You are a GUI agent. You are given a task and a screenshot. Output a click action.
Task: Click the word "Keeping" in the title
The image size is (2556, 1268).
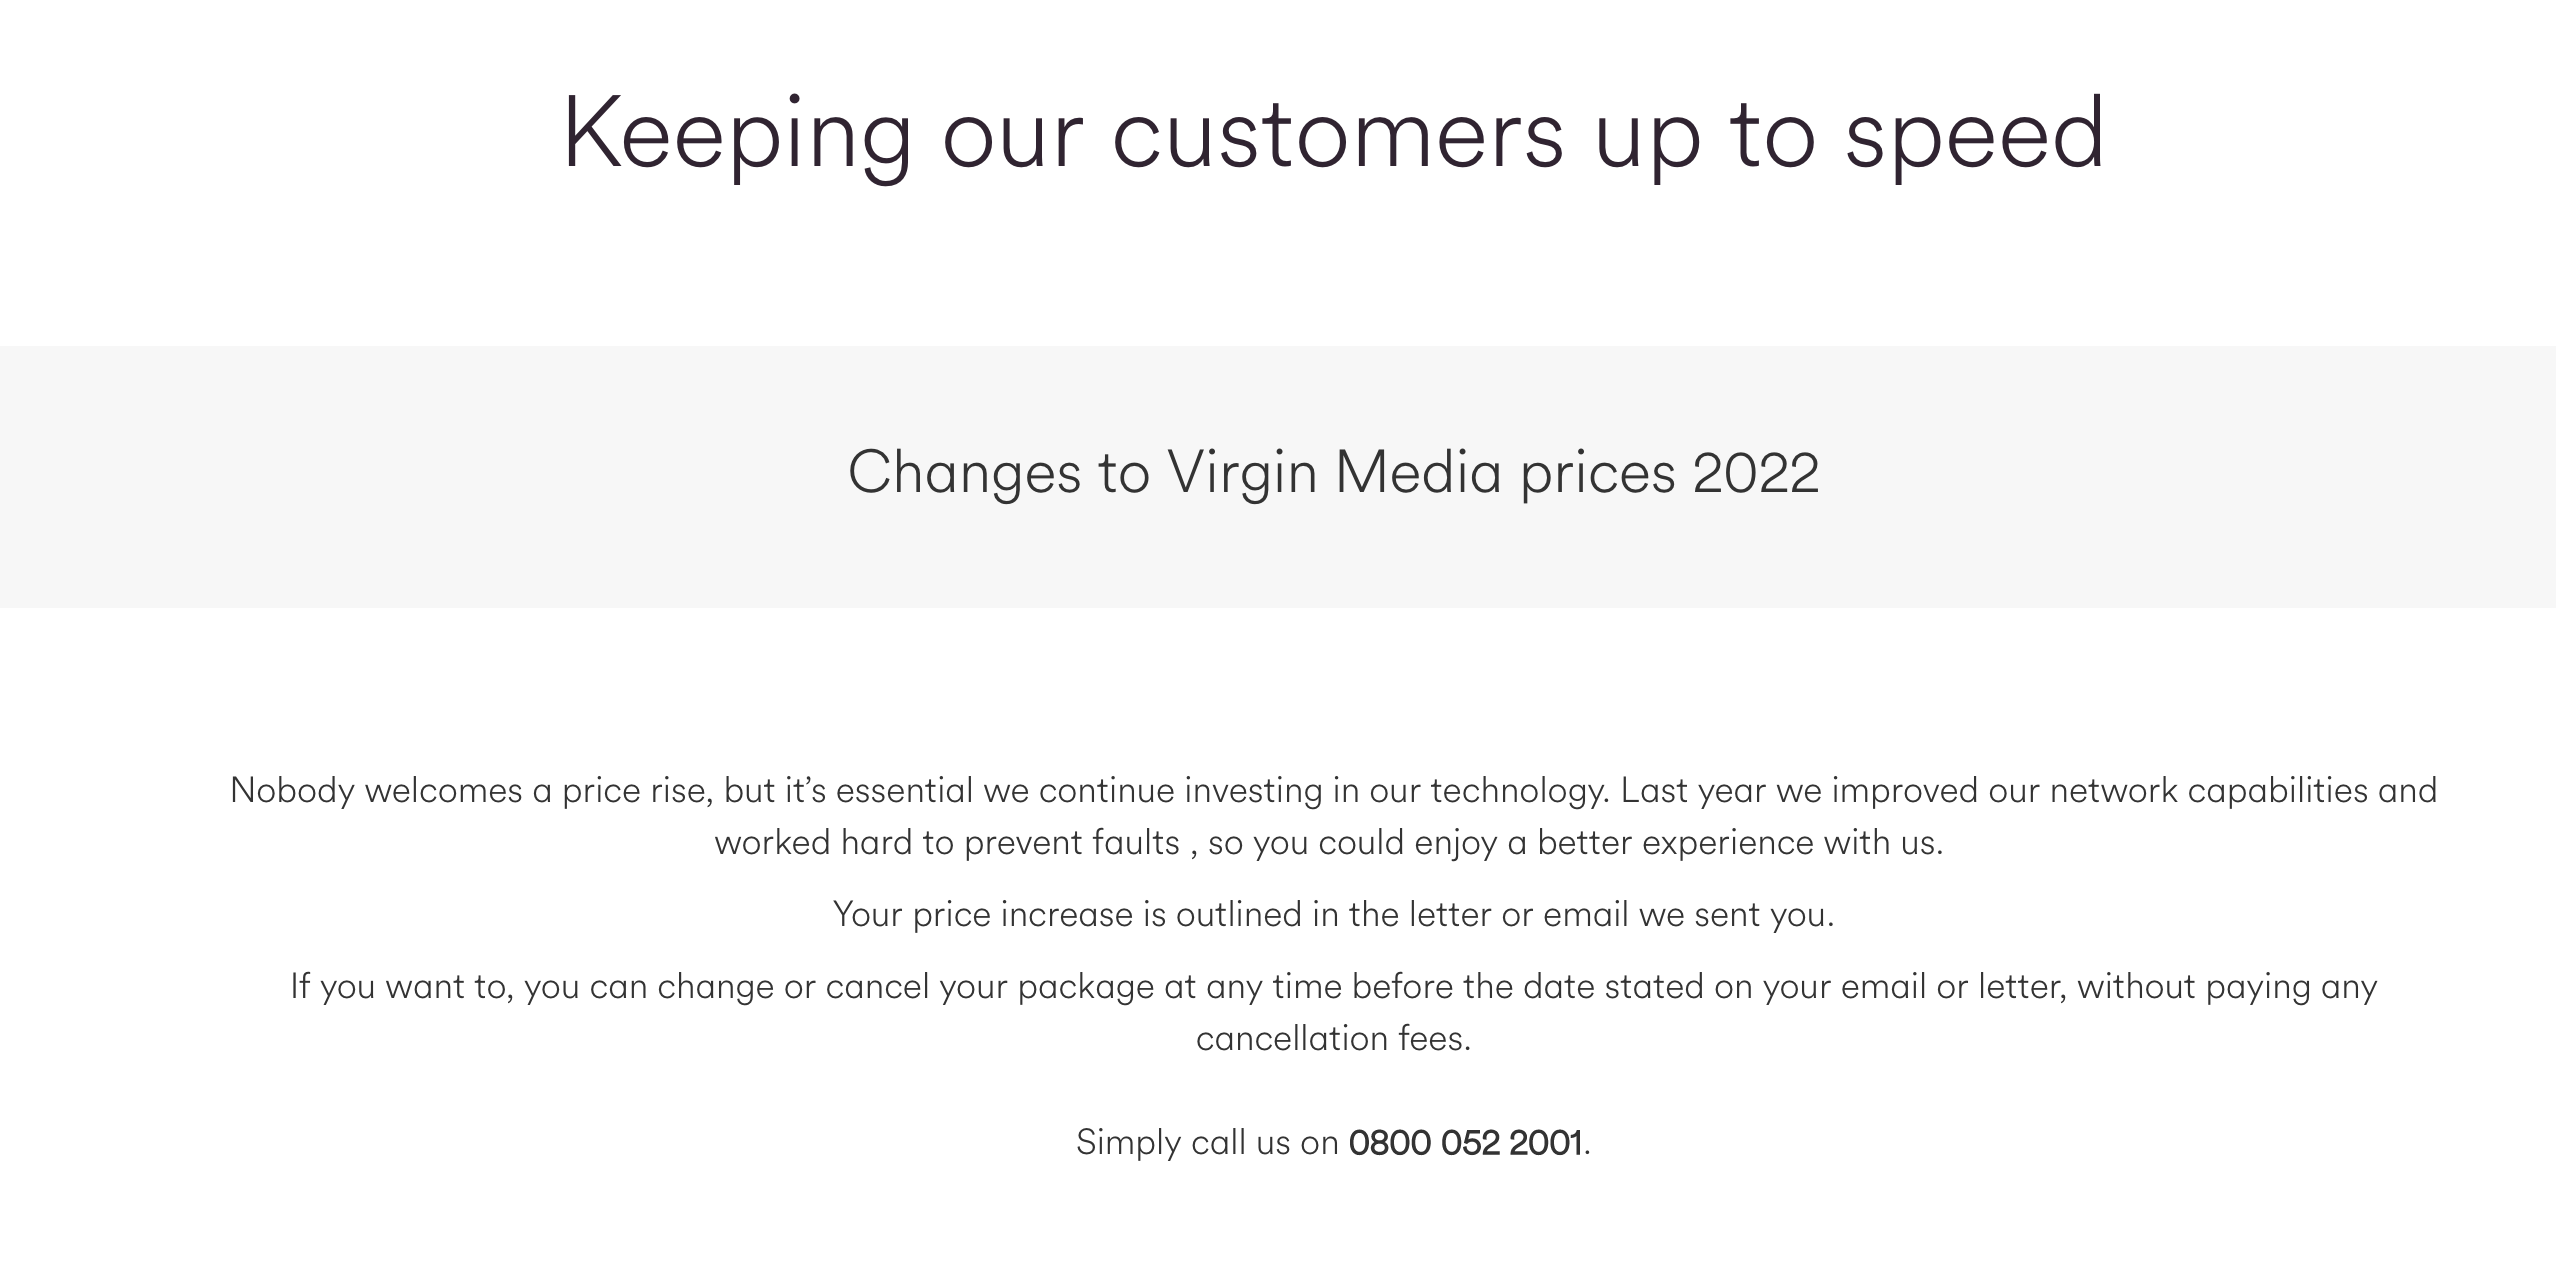point(738,135)
